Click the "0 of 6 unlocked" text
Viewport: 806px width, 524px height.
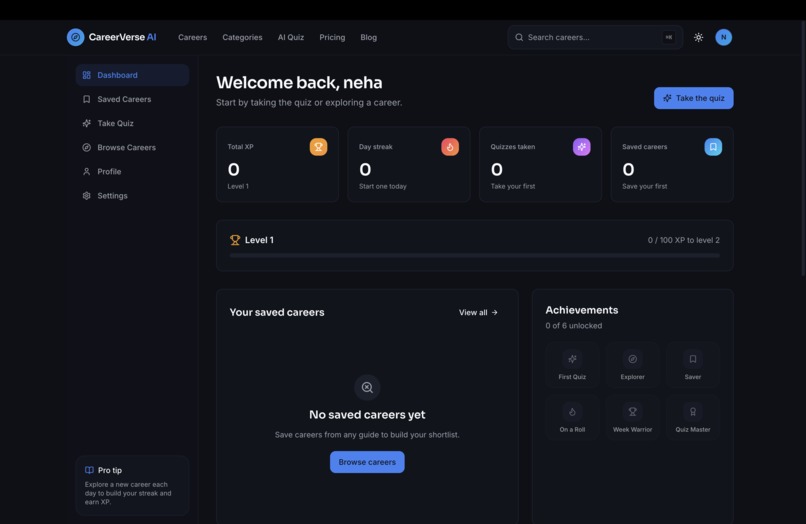574,326
